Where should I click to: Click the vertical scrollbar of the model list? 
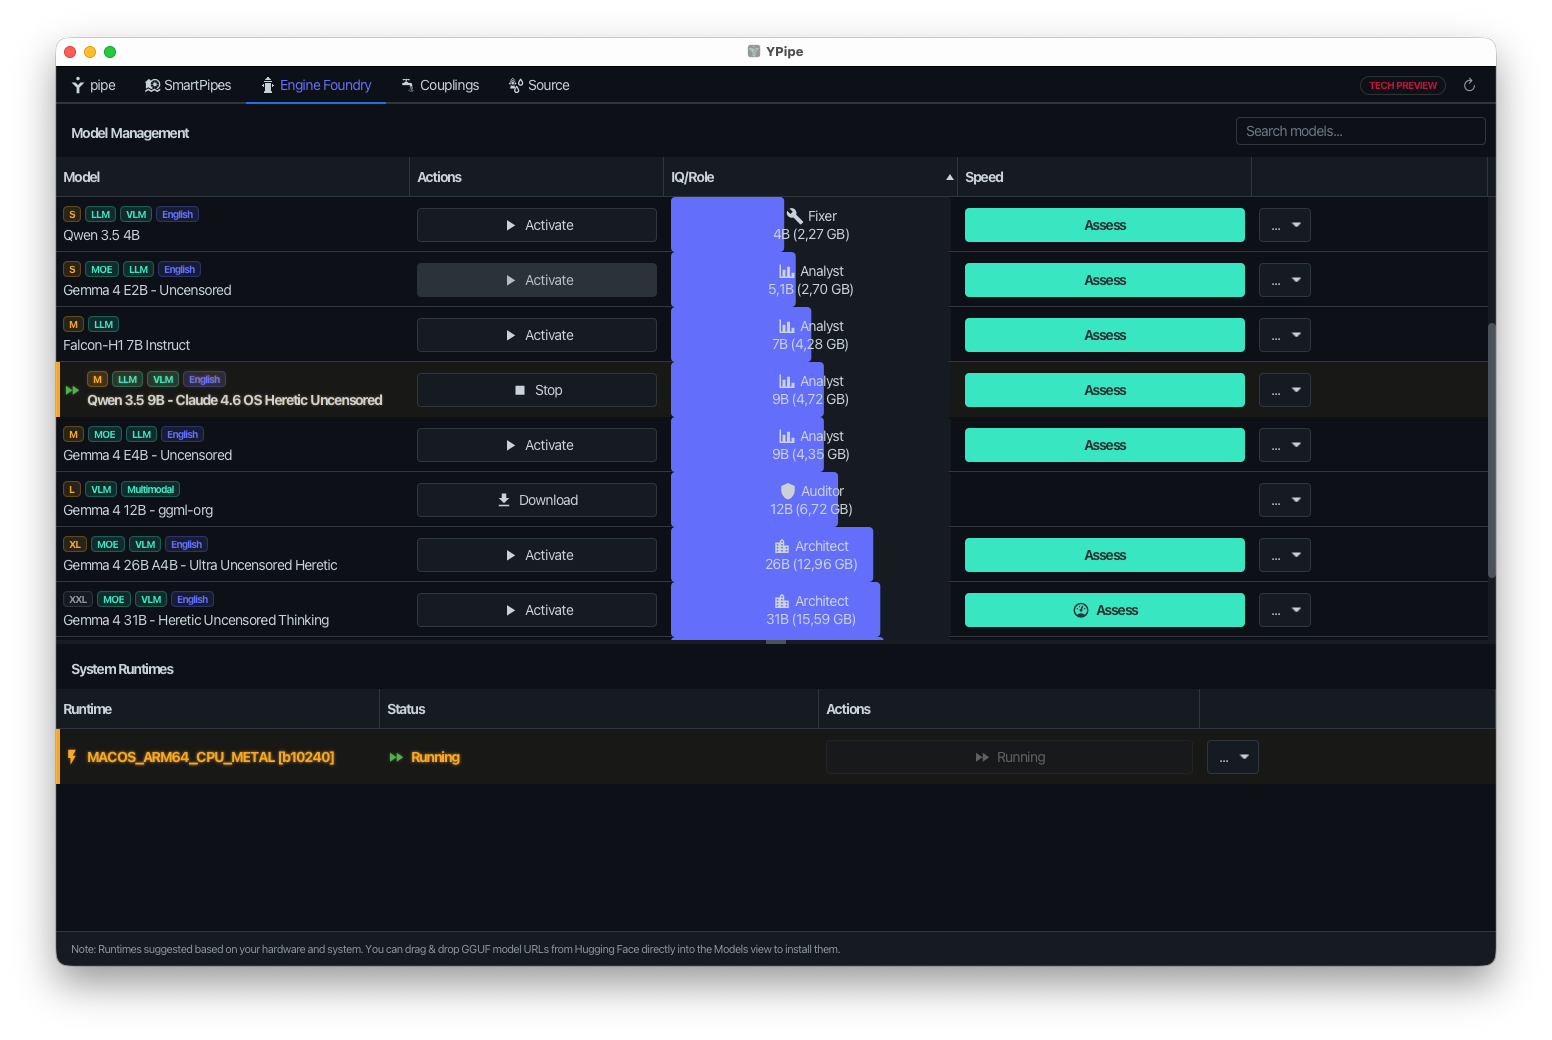[1491, 450]
